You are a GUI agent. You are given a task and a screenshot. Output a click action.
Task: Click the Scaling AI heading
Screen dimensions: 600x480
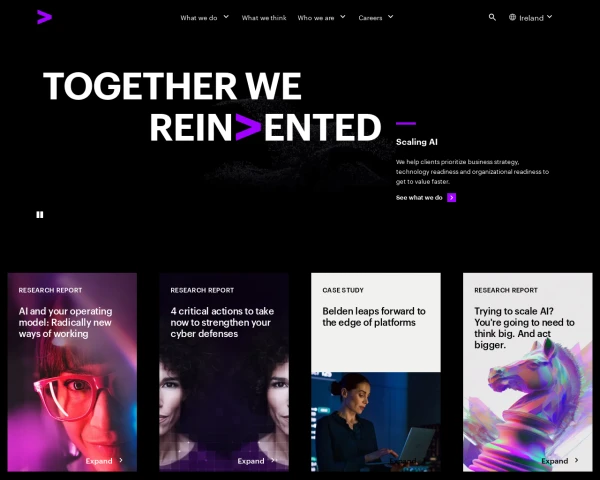pos(417,142)
